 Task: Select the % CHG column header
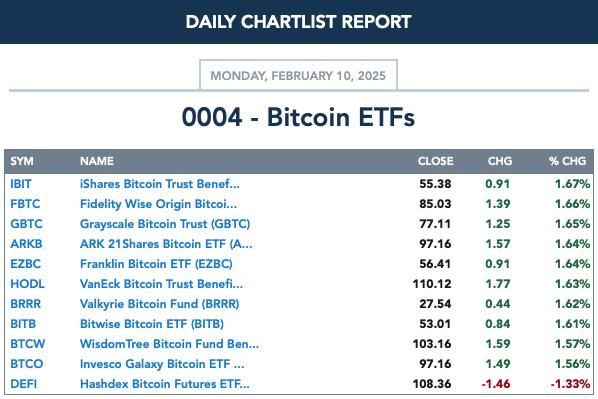567,161
